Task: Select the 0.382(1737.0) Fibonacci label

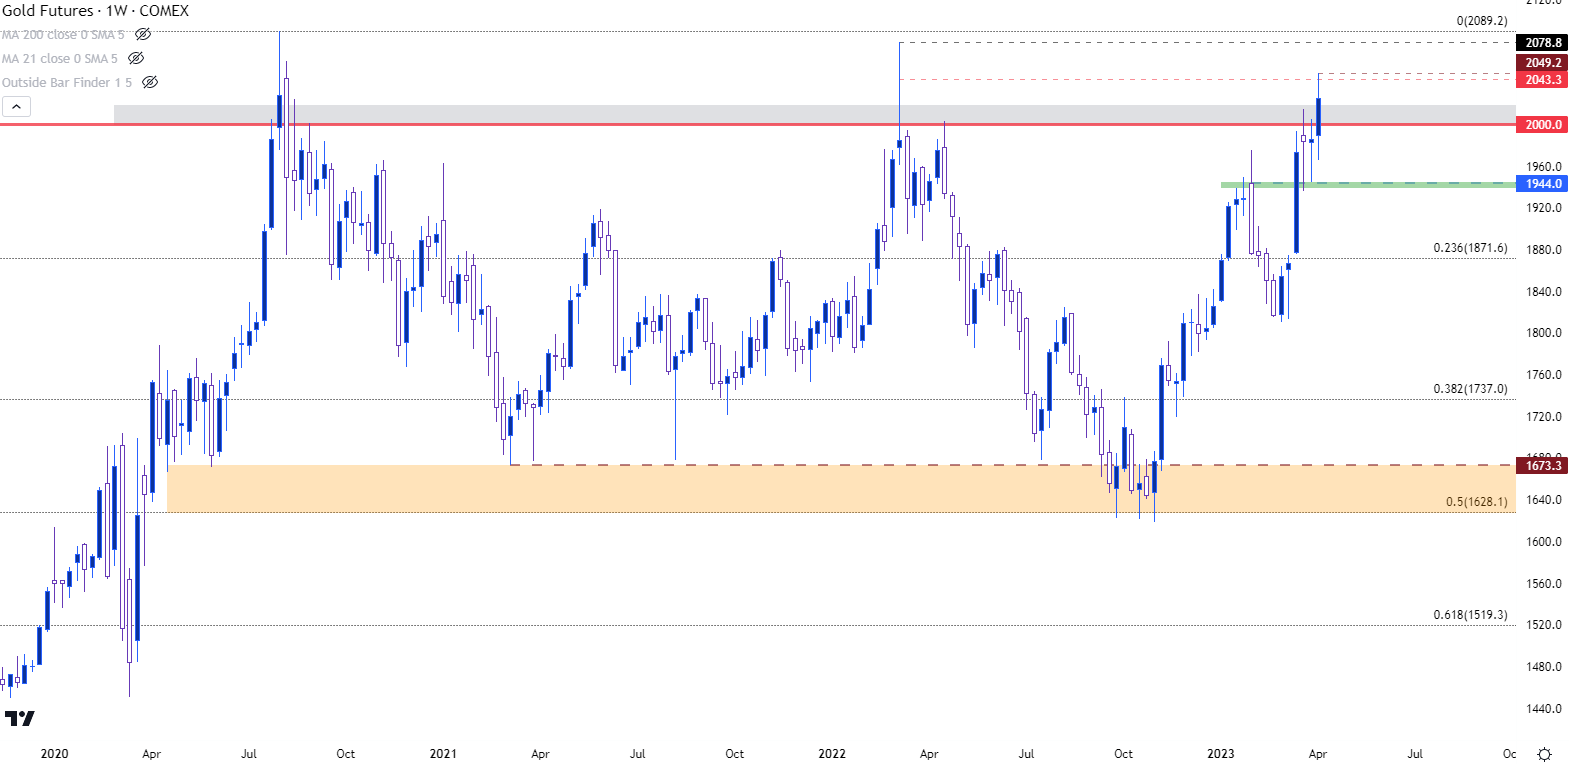Action: [1470, 388]
